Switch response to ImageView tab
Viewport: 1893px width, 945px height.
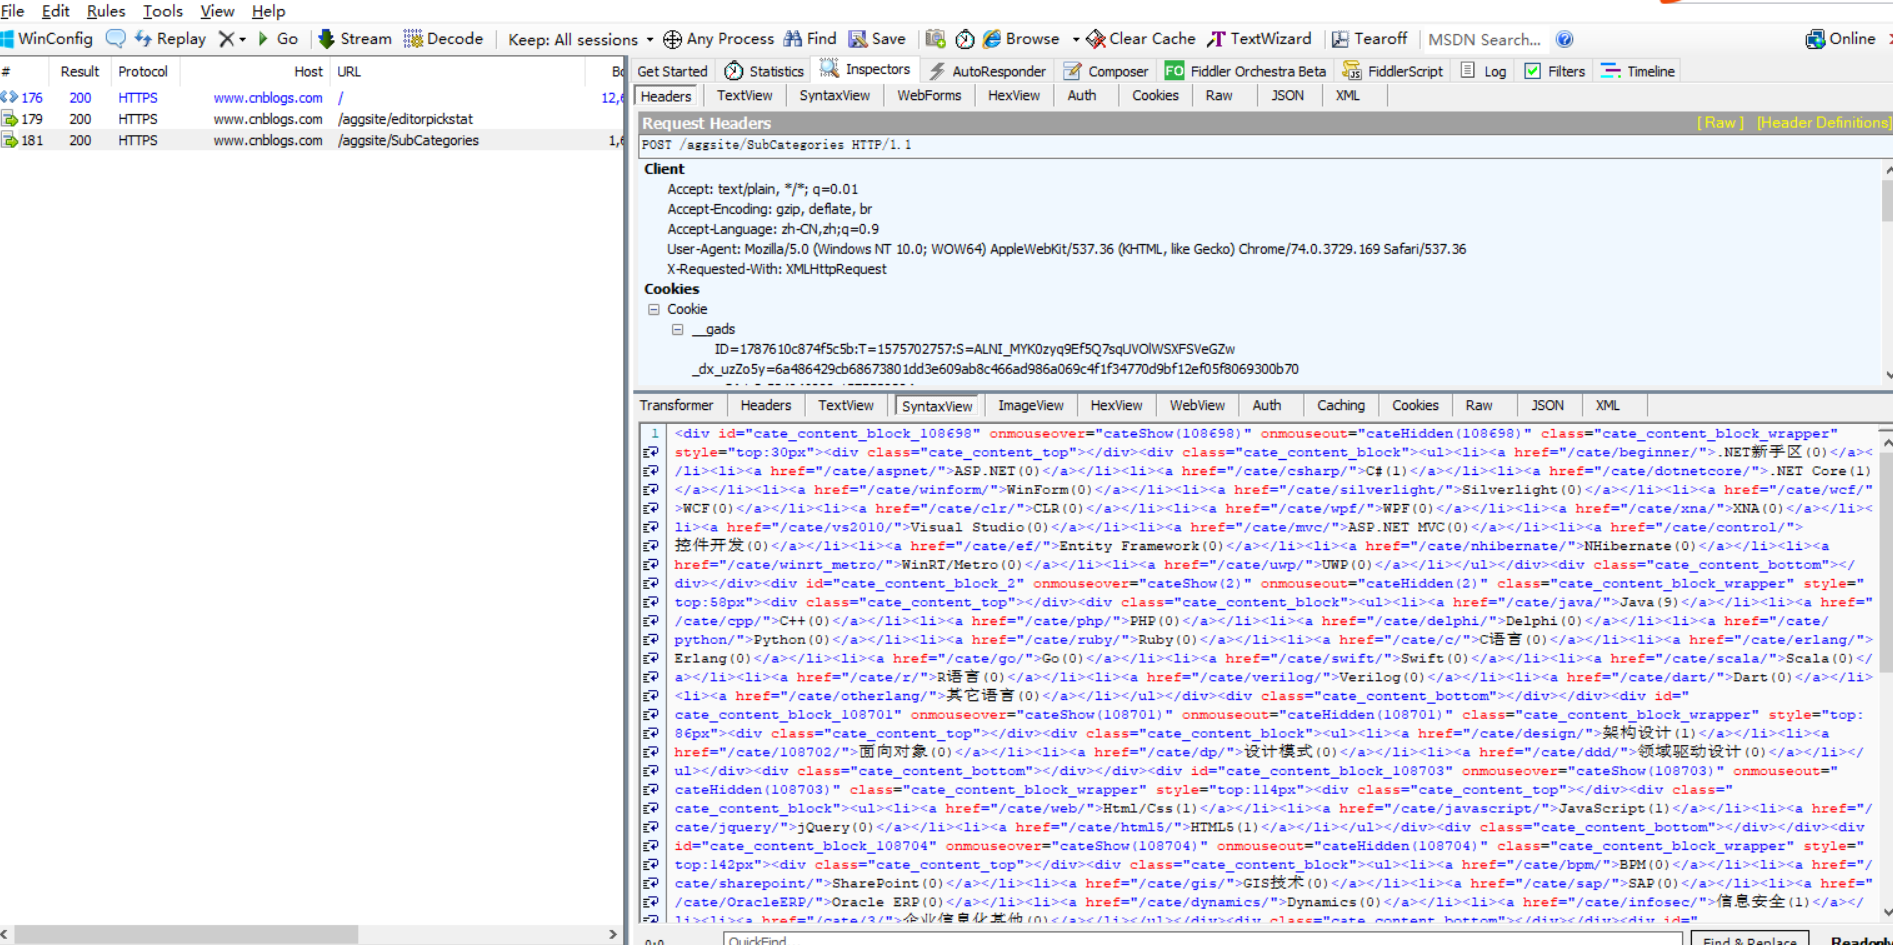pyautogui.click(x=1030, y=405)
